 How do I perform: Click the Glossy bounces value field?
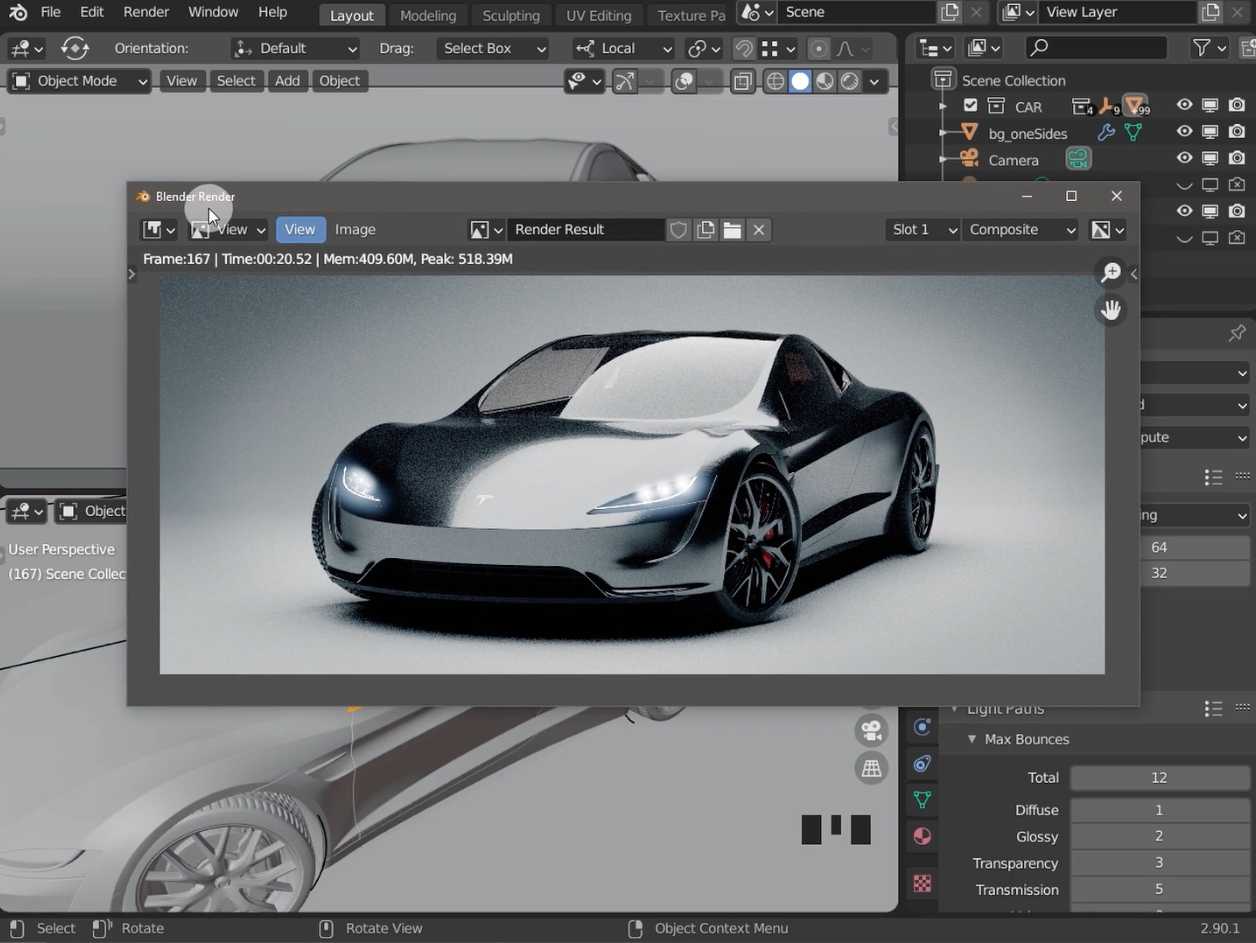click(1159, 836)
